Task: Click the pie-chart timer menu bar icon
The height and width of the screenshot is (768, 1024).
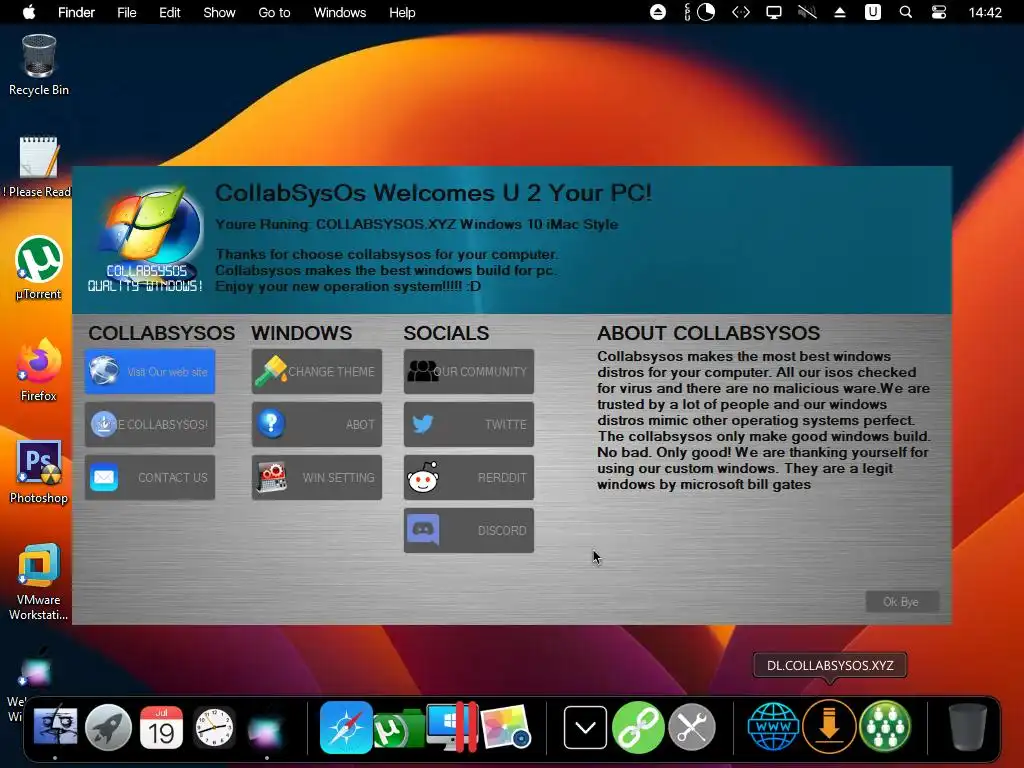Action: (x=706, y=12)
